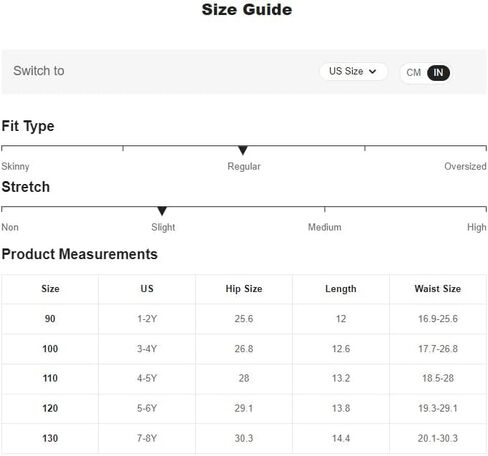Open the US Size dropdown
This screenshot has height=456, width=488.
click(353, 72)
